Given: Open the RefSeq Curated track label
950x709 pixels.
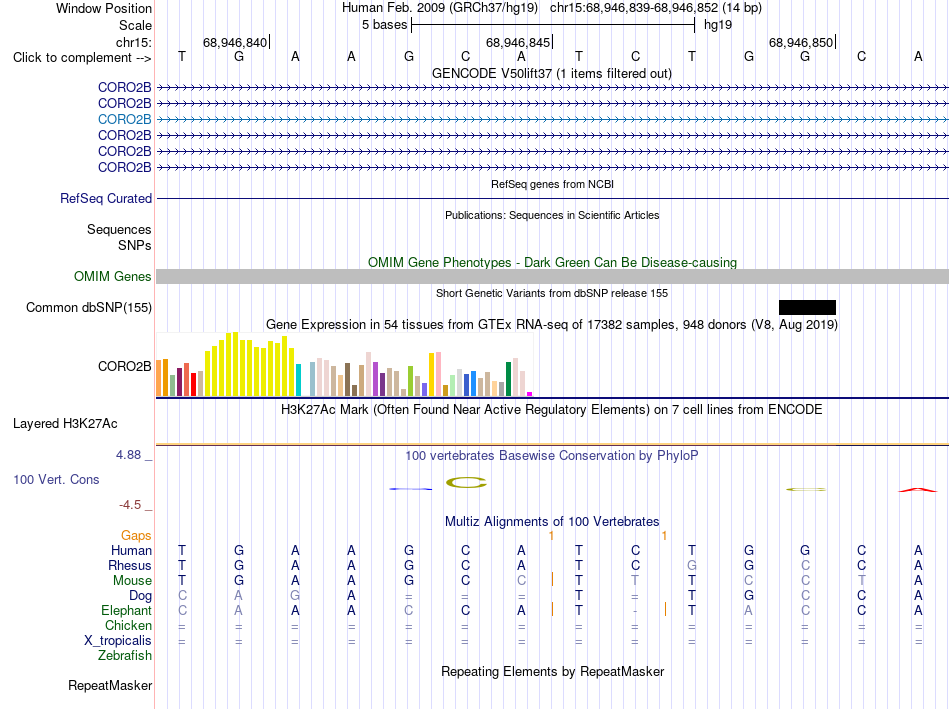Looking at the screenshot, I should 106,198.
